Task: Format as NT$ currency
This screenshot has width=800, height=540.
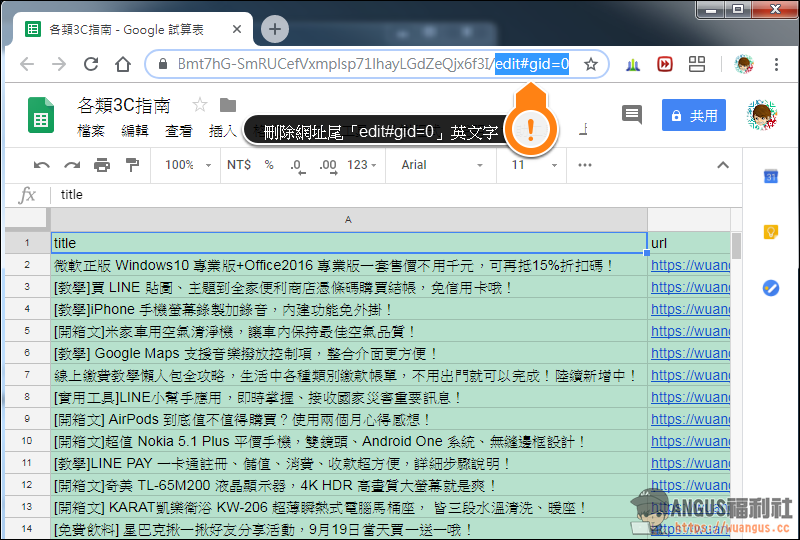Action: (239, 165)
